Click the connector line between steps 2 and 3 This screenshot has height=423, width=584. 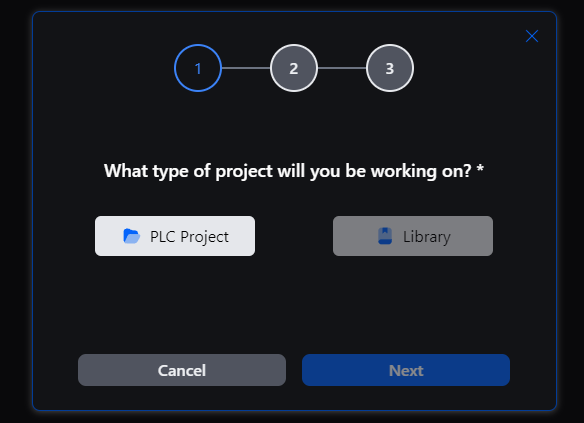tap(342, 68)
